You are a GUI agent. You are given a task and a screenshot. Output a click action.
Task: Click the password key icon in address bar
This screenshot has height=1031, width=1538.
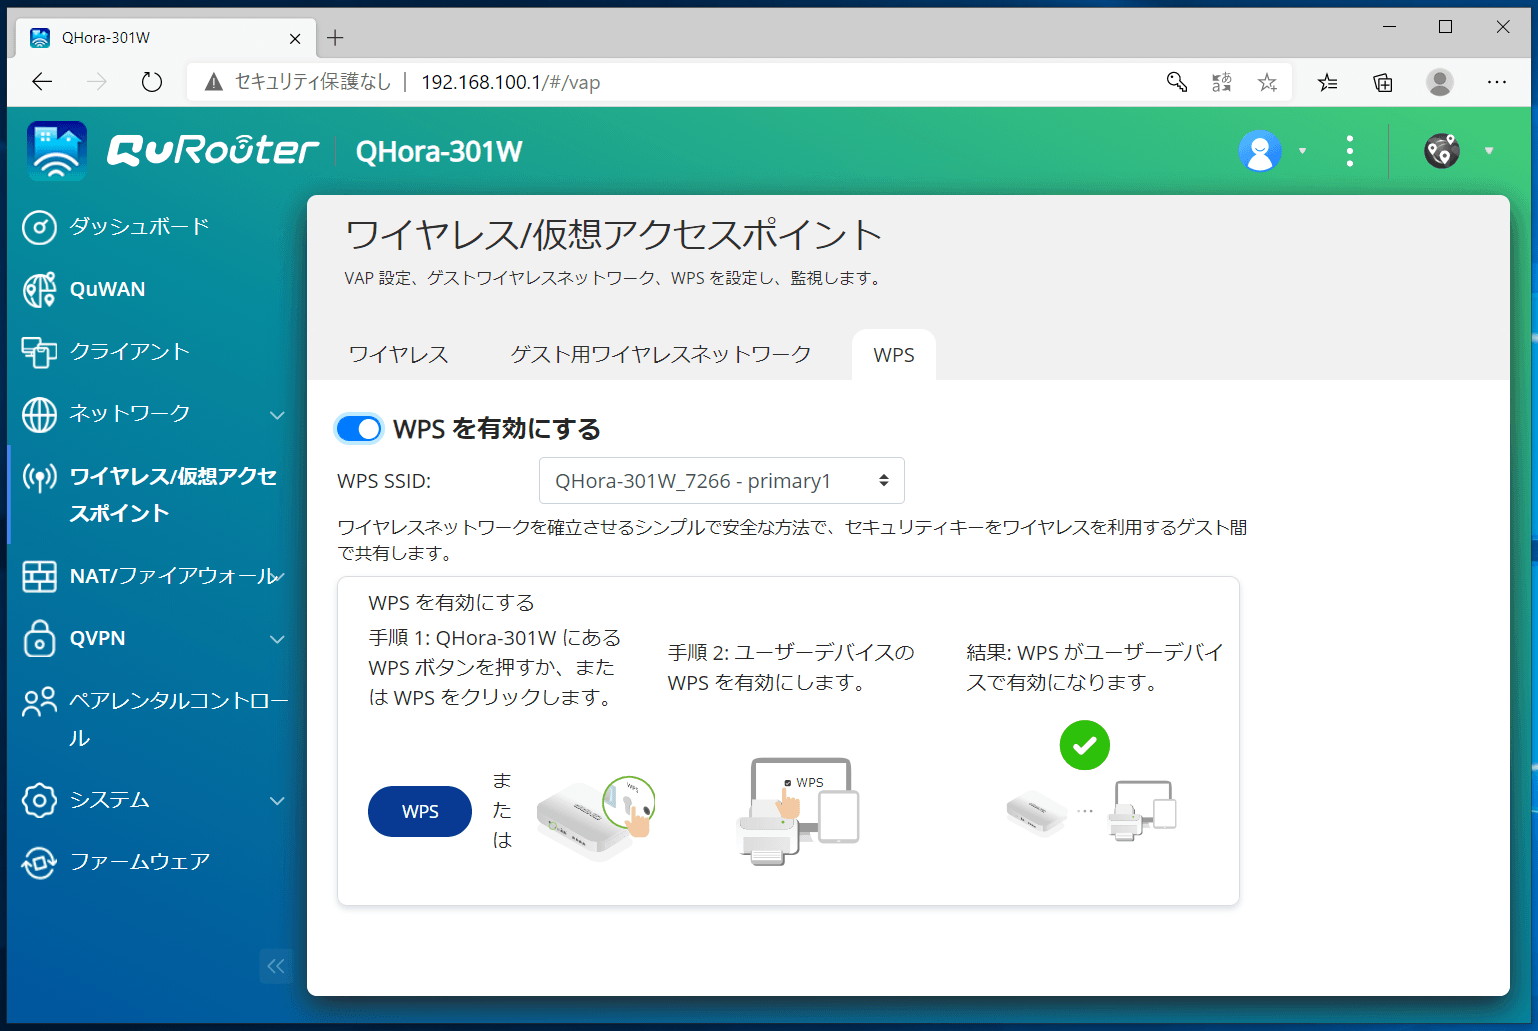coord(1177,82)
